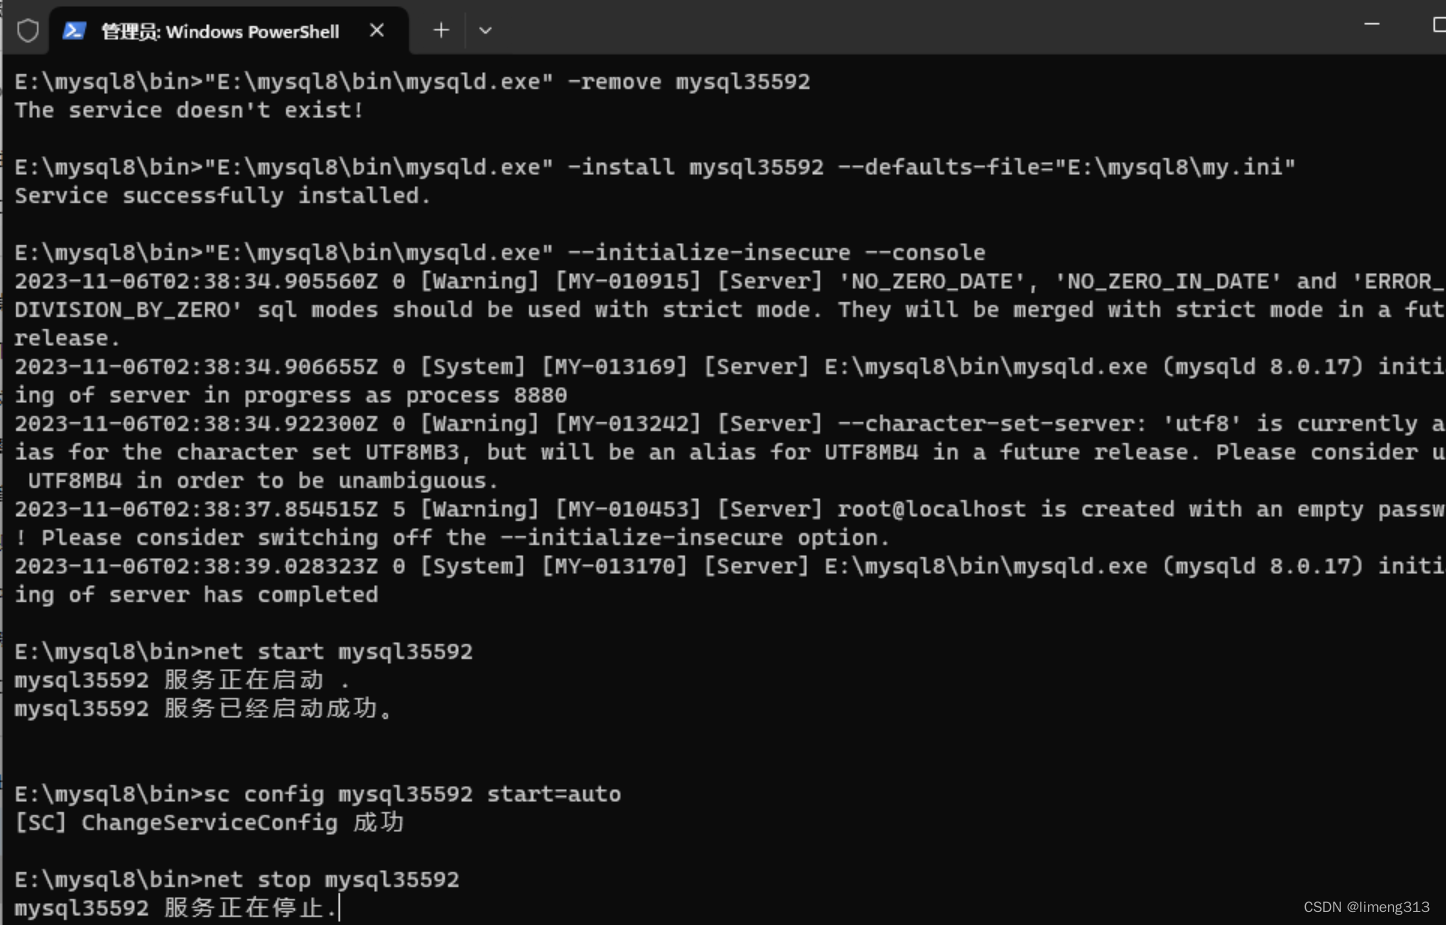Close the Windows PowerShell tab
Image resolution: width=1446 pixels, height=925 pixels.
click(377, 31)
